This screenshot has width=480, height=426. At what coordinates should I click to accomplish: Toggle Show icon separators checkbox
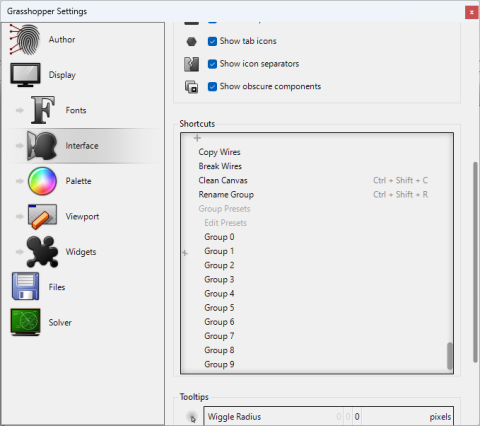[212, 64]
